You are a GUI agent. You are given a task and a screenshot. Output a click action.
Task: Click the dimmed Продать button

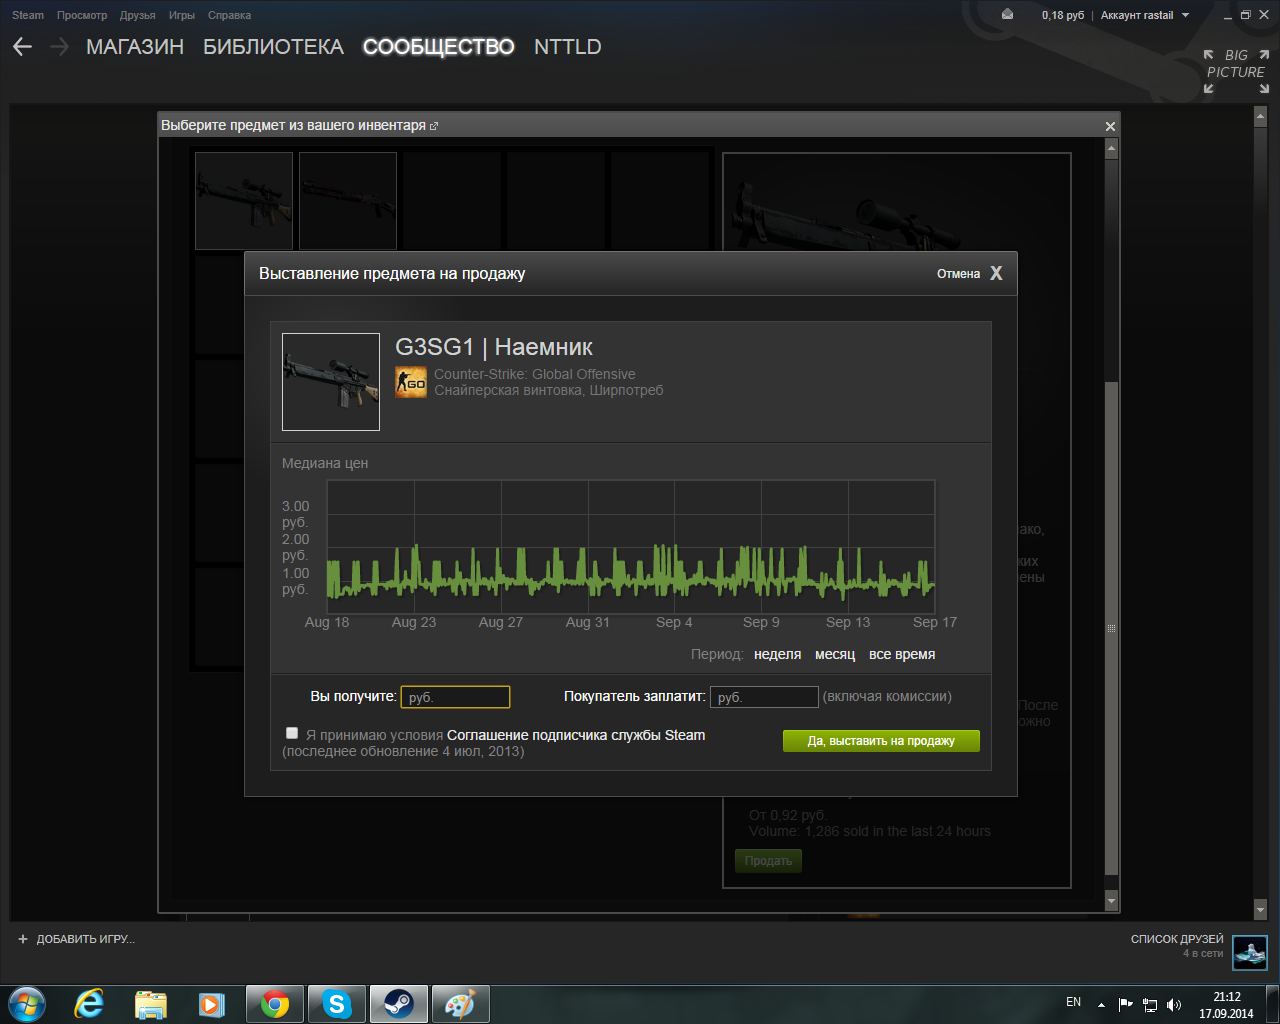click(768, 861)
